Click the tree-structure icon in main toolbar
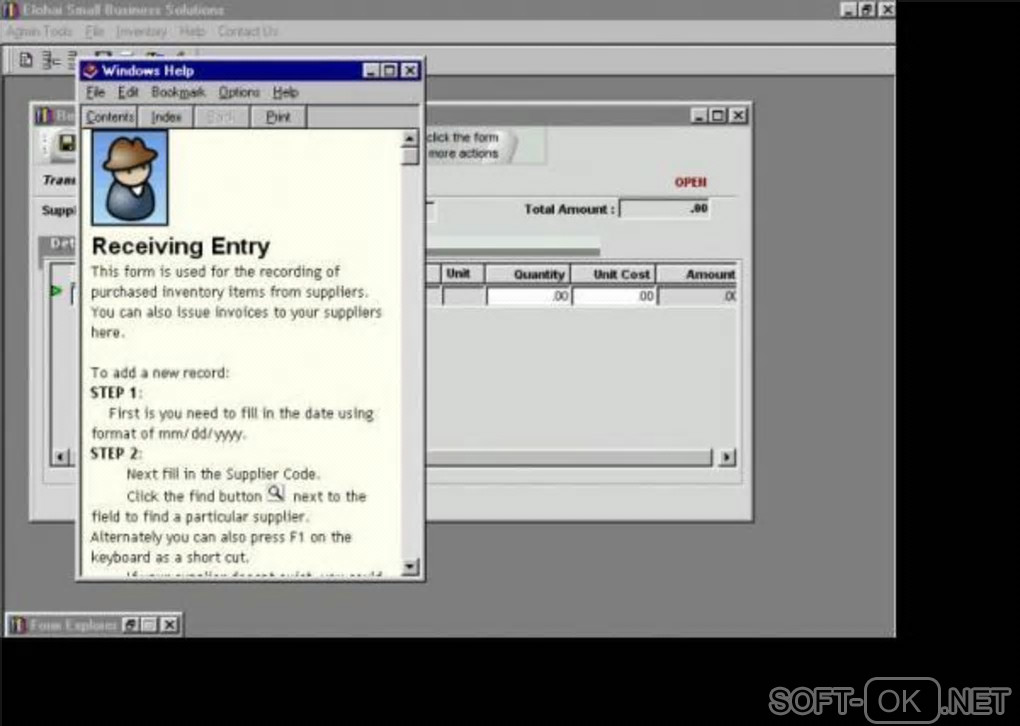The height and width of the screenshot is (726, 1020). pyautogui.click(x=51, y=60)
